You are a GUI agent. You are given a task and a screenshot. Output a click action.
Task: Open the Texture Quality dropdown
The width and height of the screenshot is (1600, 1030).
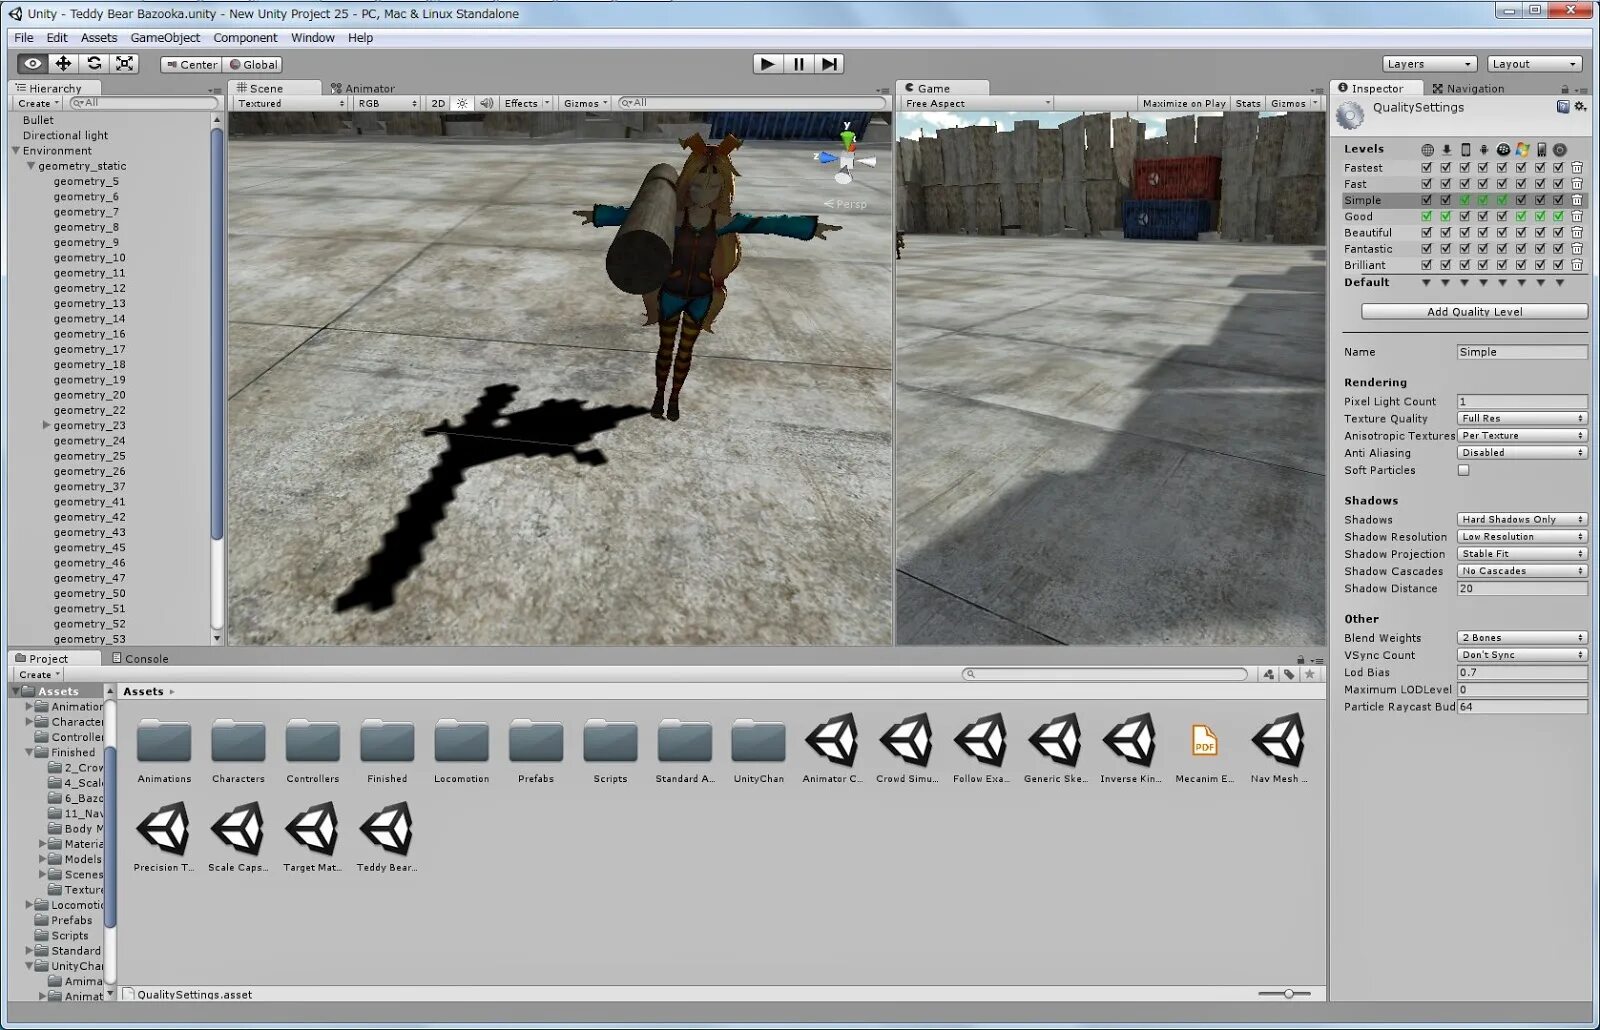pos(1522,419)
